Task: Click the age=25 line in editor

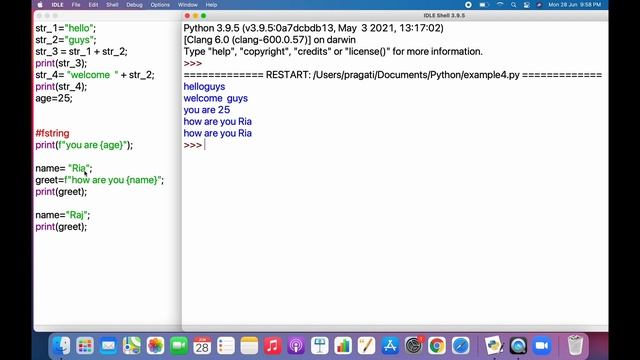Action: pos(54,98)
